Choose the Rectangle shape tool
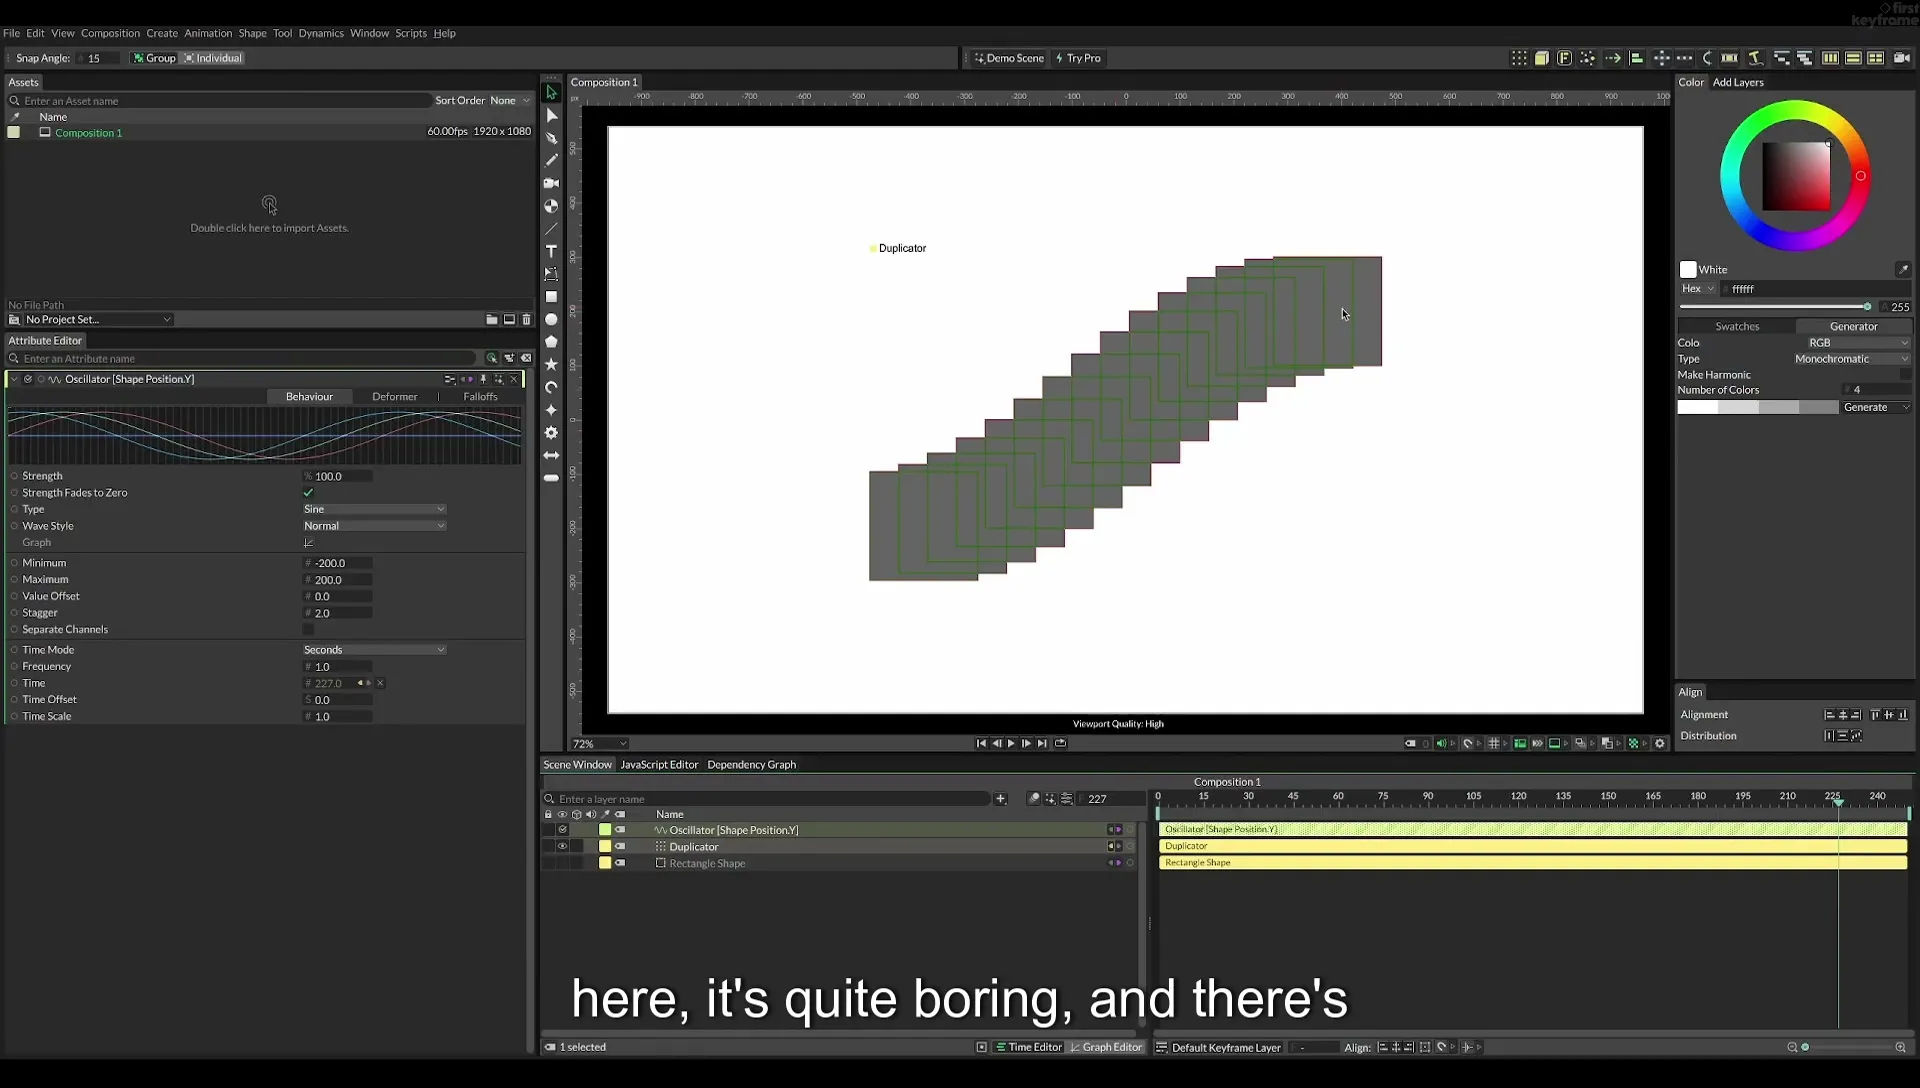The height and width of the screenshot is (1088, 1920). 551,297
